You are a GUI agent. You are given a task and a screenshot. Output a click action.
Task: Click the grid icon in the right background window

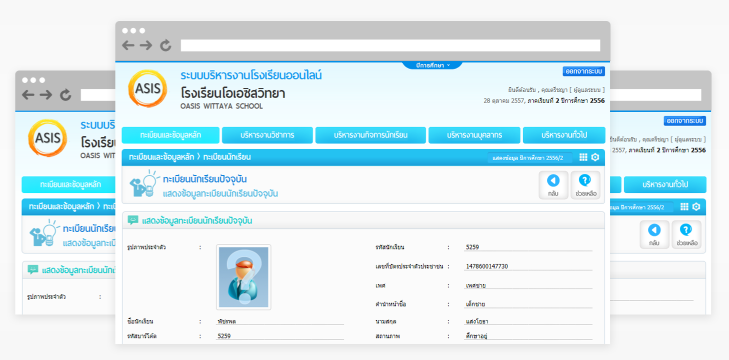pyautogui.click(x=684, y=207)
